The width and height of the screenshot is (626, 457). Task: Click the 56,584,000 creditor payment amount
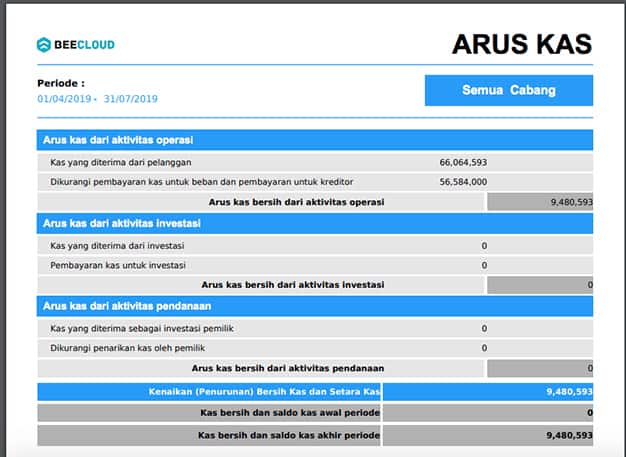coord(463,182)
